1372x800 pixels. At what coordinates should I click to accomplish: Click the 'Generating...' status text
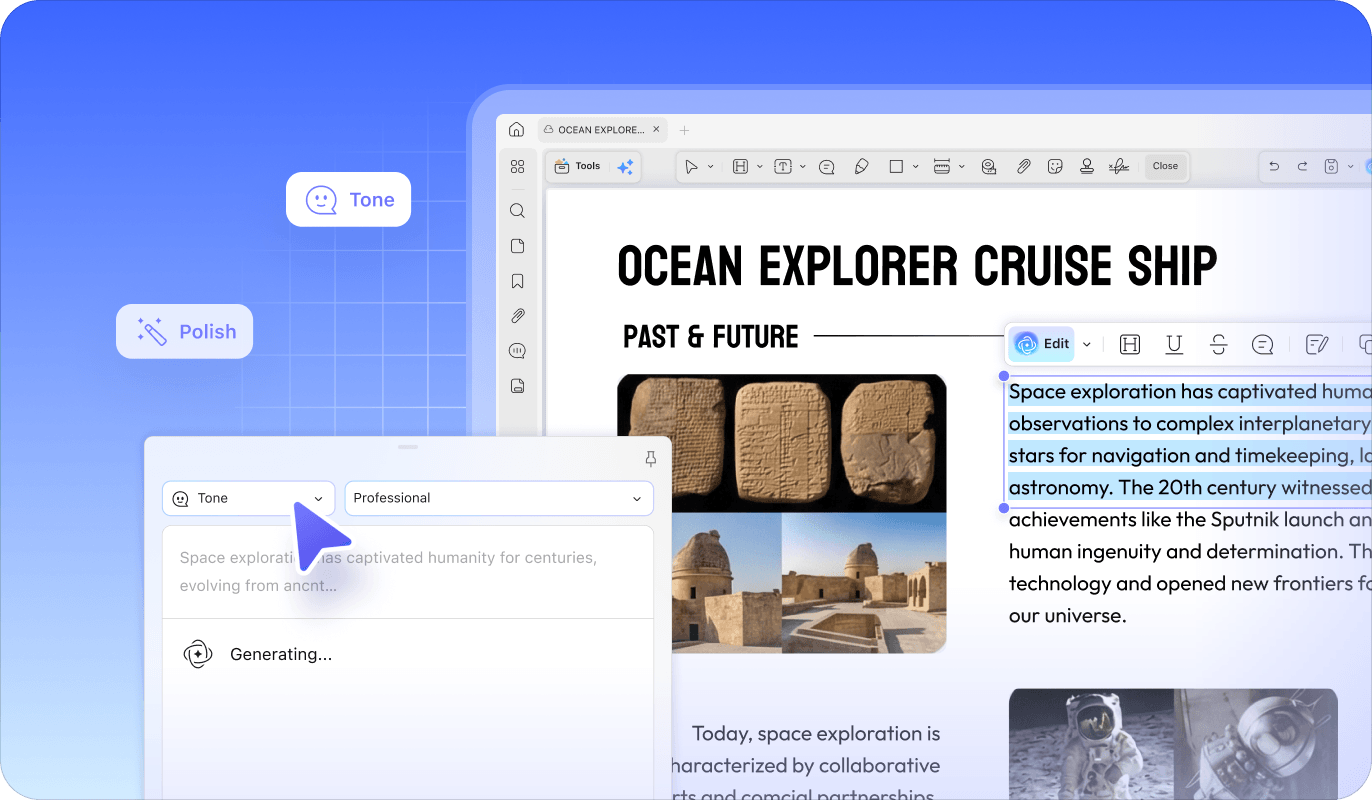click(281, 654)
